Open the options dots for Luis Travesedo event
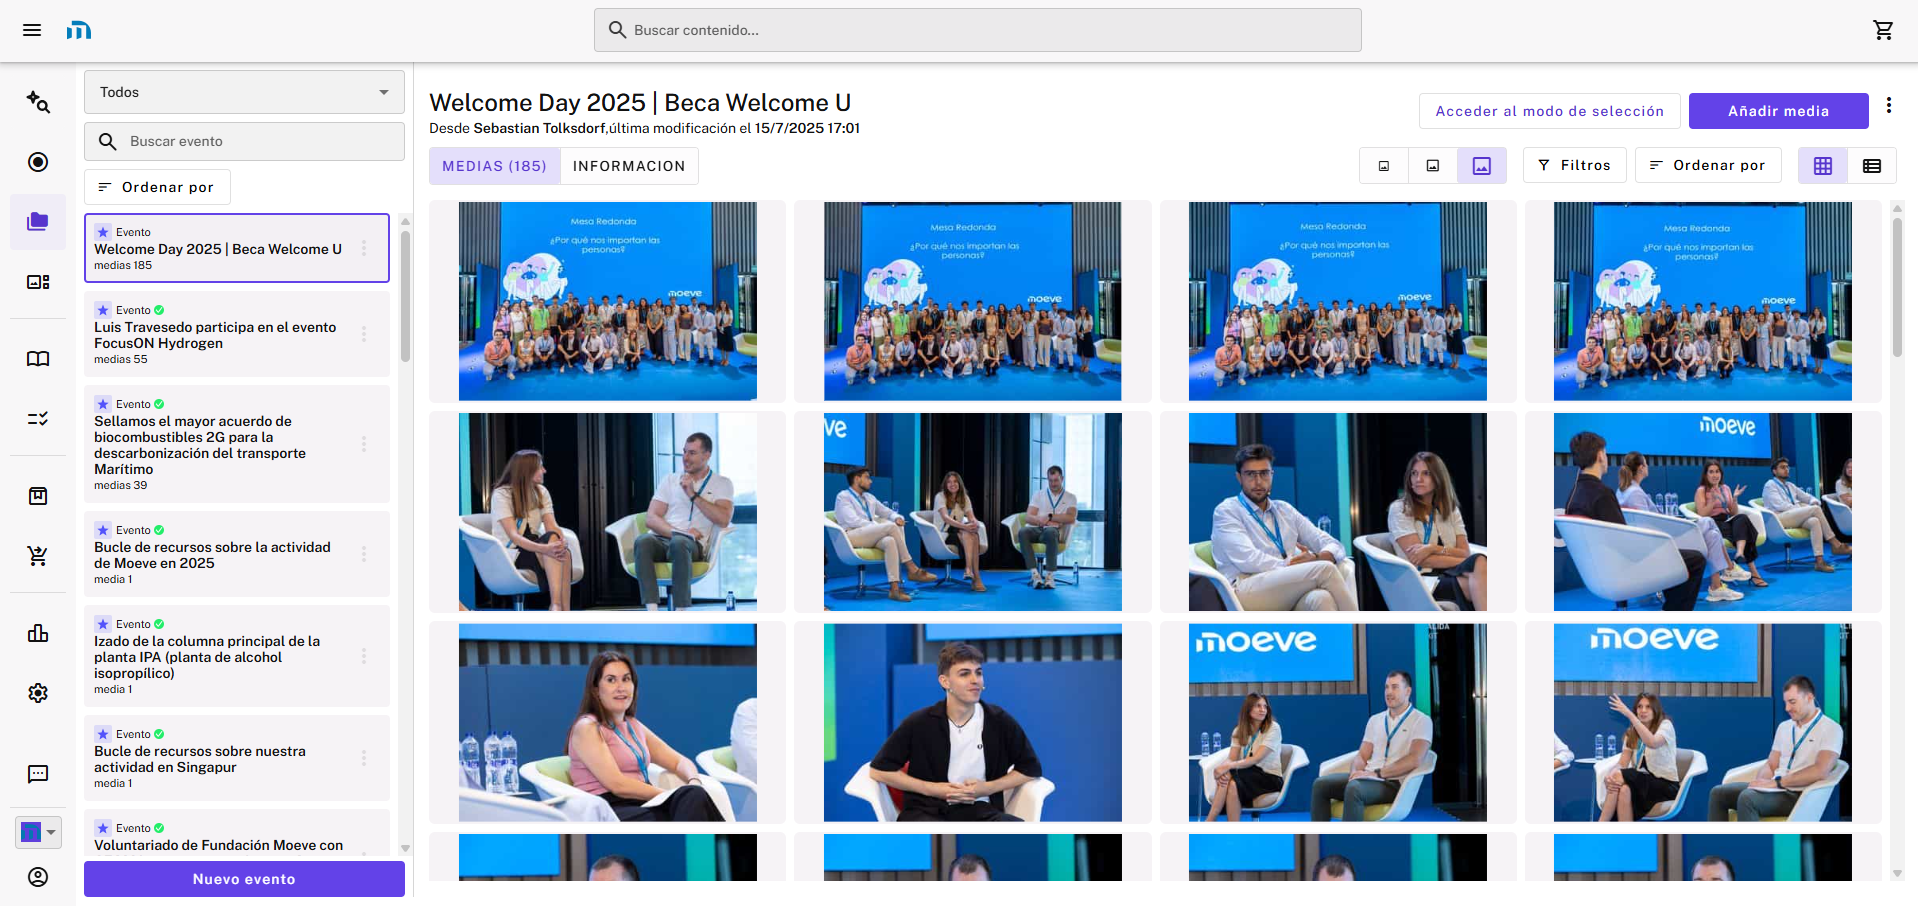The image size is (1918, 906). 364,334
